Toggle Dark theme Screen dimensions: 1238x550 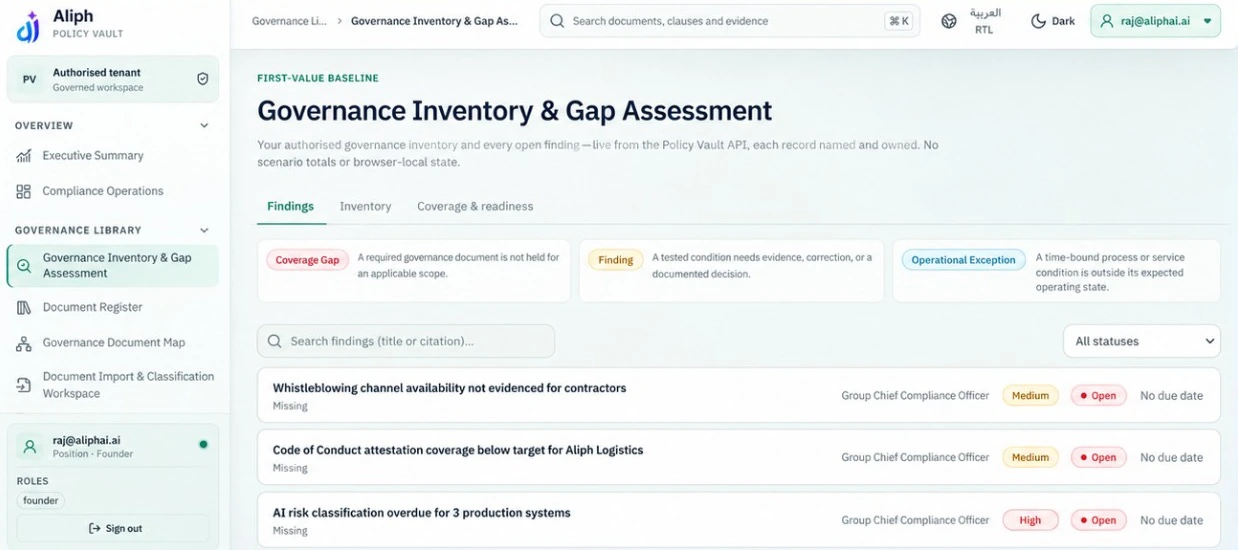[x=1053, y=21]
